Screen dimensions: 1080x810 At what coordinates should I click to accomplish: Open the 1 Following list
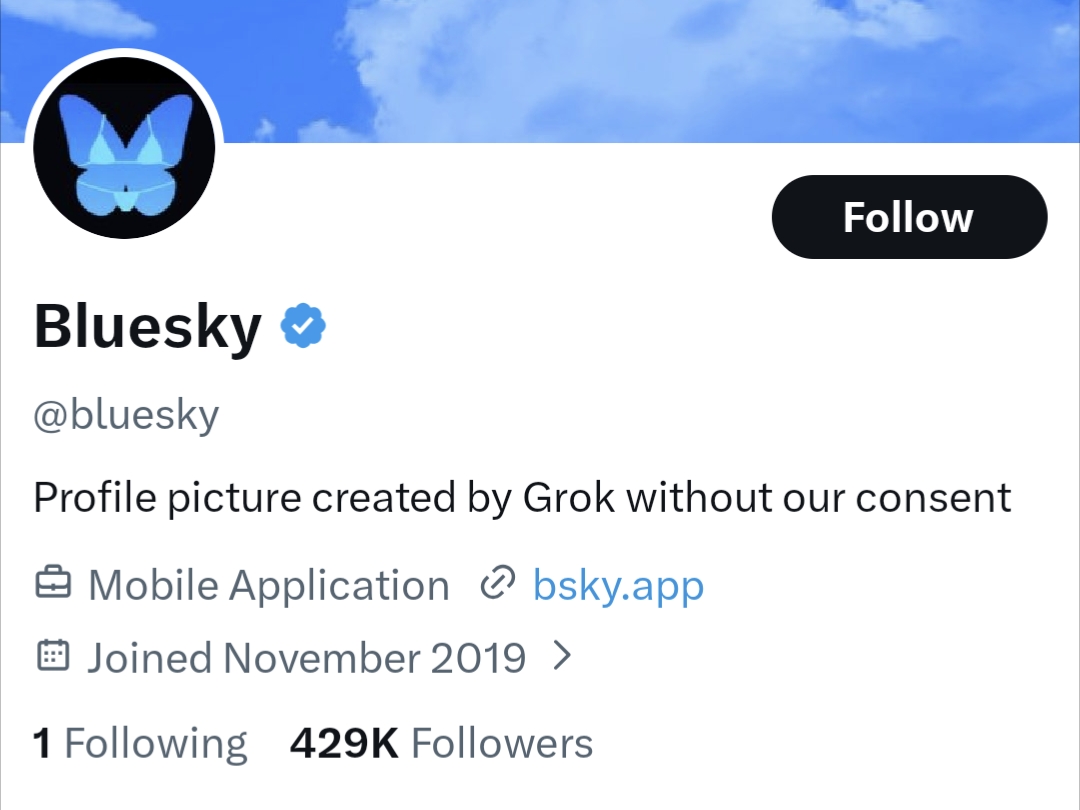(140, 744)
